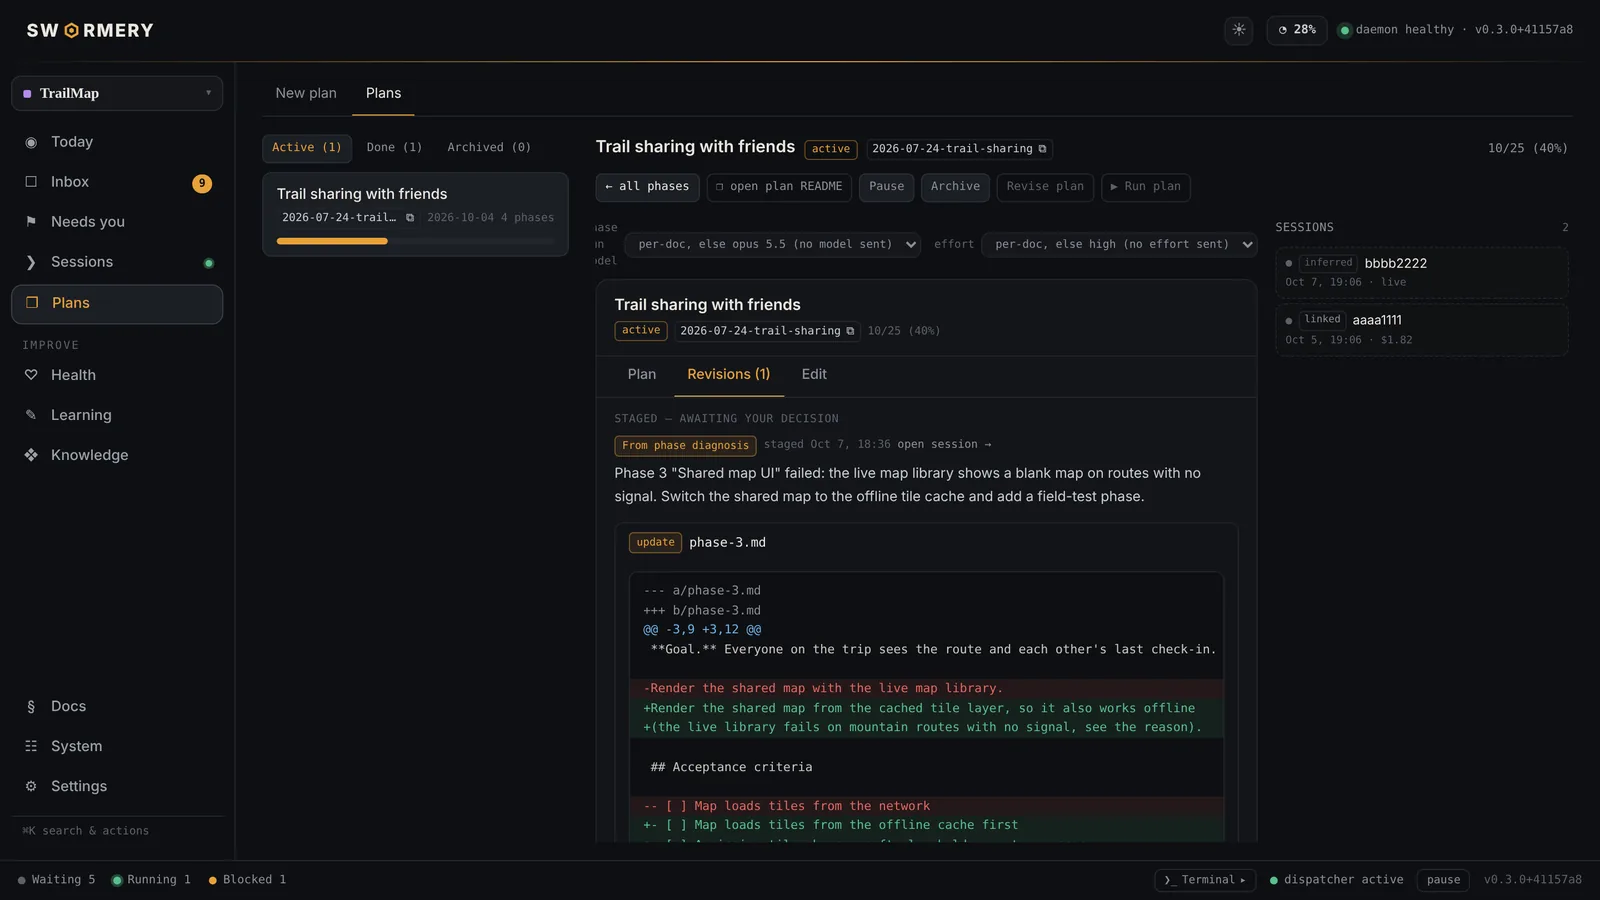Open the inferred session bbbb2222
This screenshot has height=900, width=1600.
point(1421,272)
